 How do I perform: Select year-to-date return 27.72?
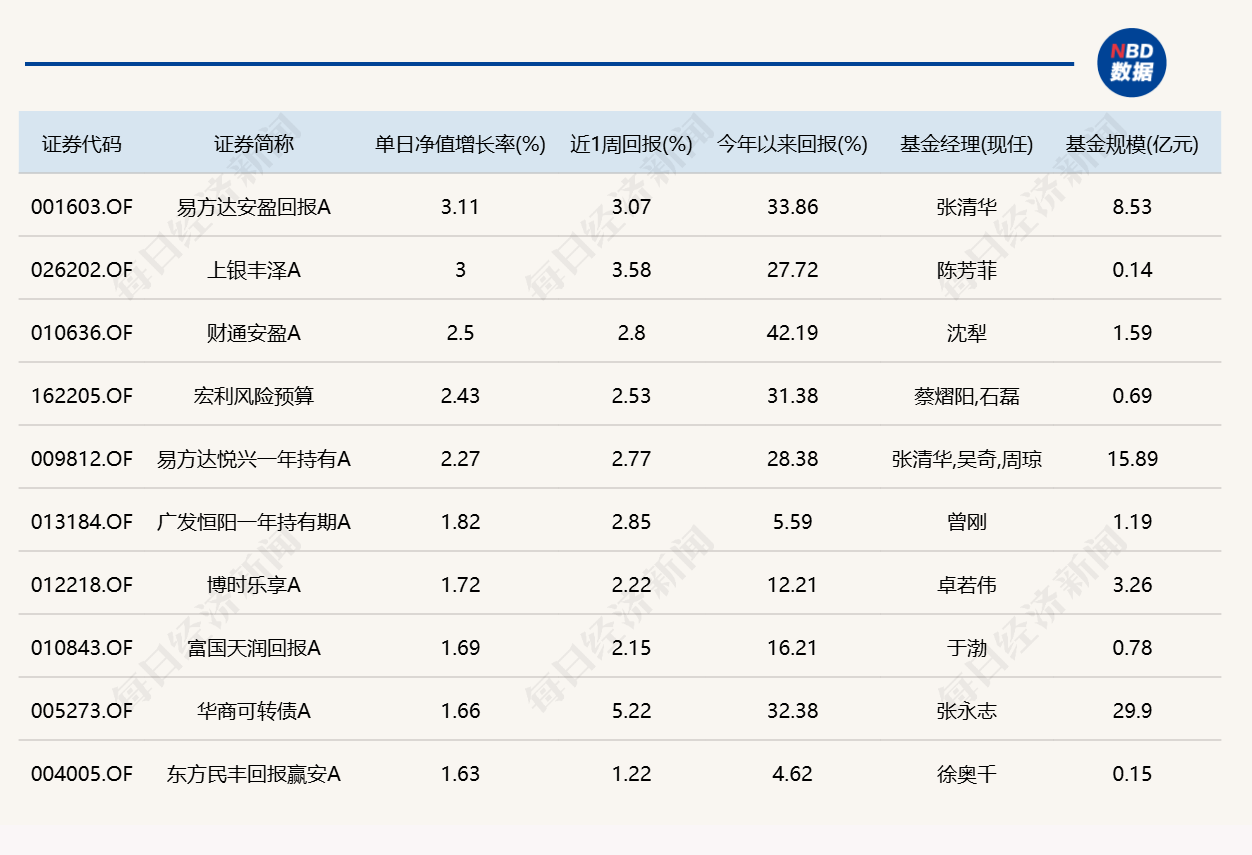tap(792, 270)
